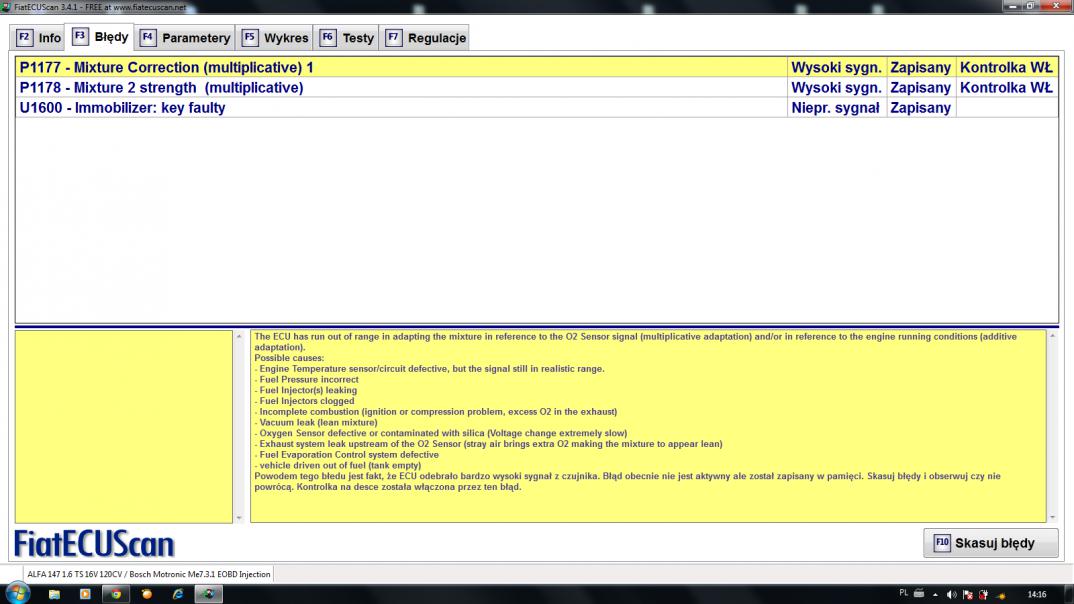Viewport: 1074px width, 604px height.
Task: Click the F7 key icon
Action: point(393,38)
